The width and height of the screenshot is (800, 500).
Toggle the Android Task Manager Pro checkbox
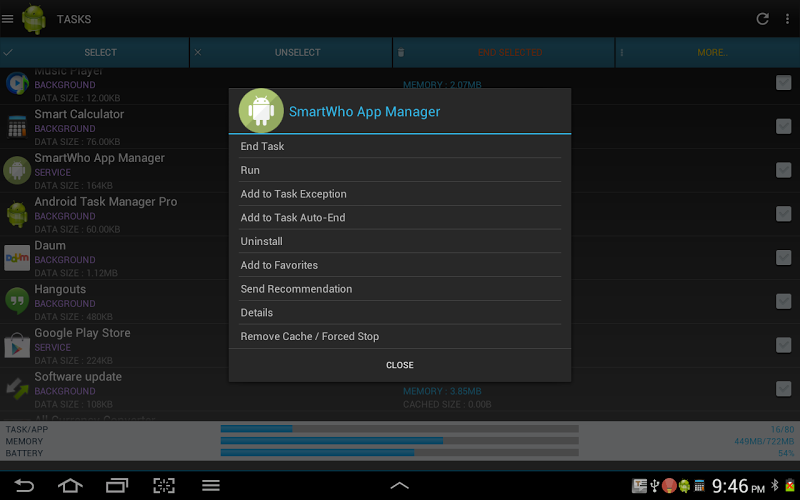(x=783, y=214)
